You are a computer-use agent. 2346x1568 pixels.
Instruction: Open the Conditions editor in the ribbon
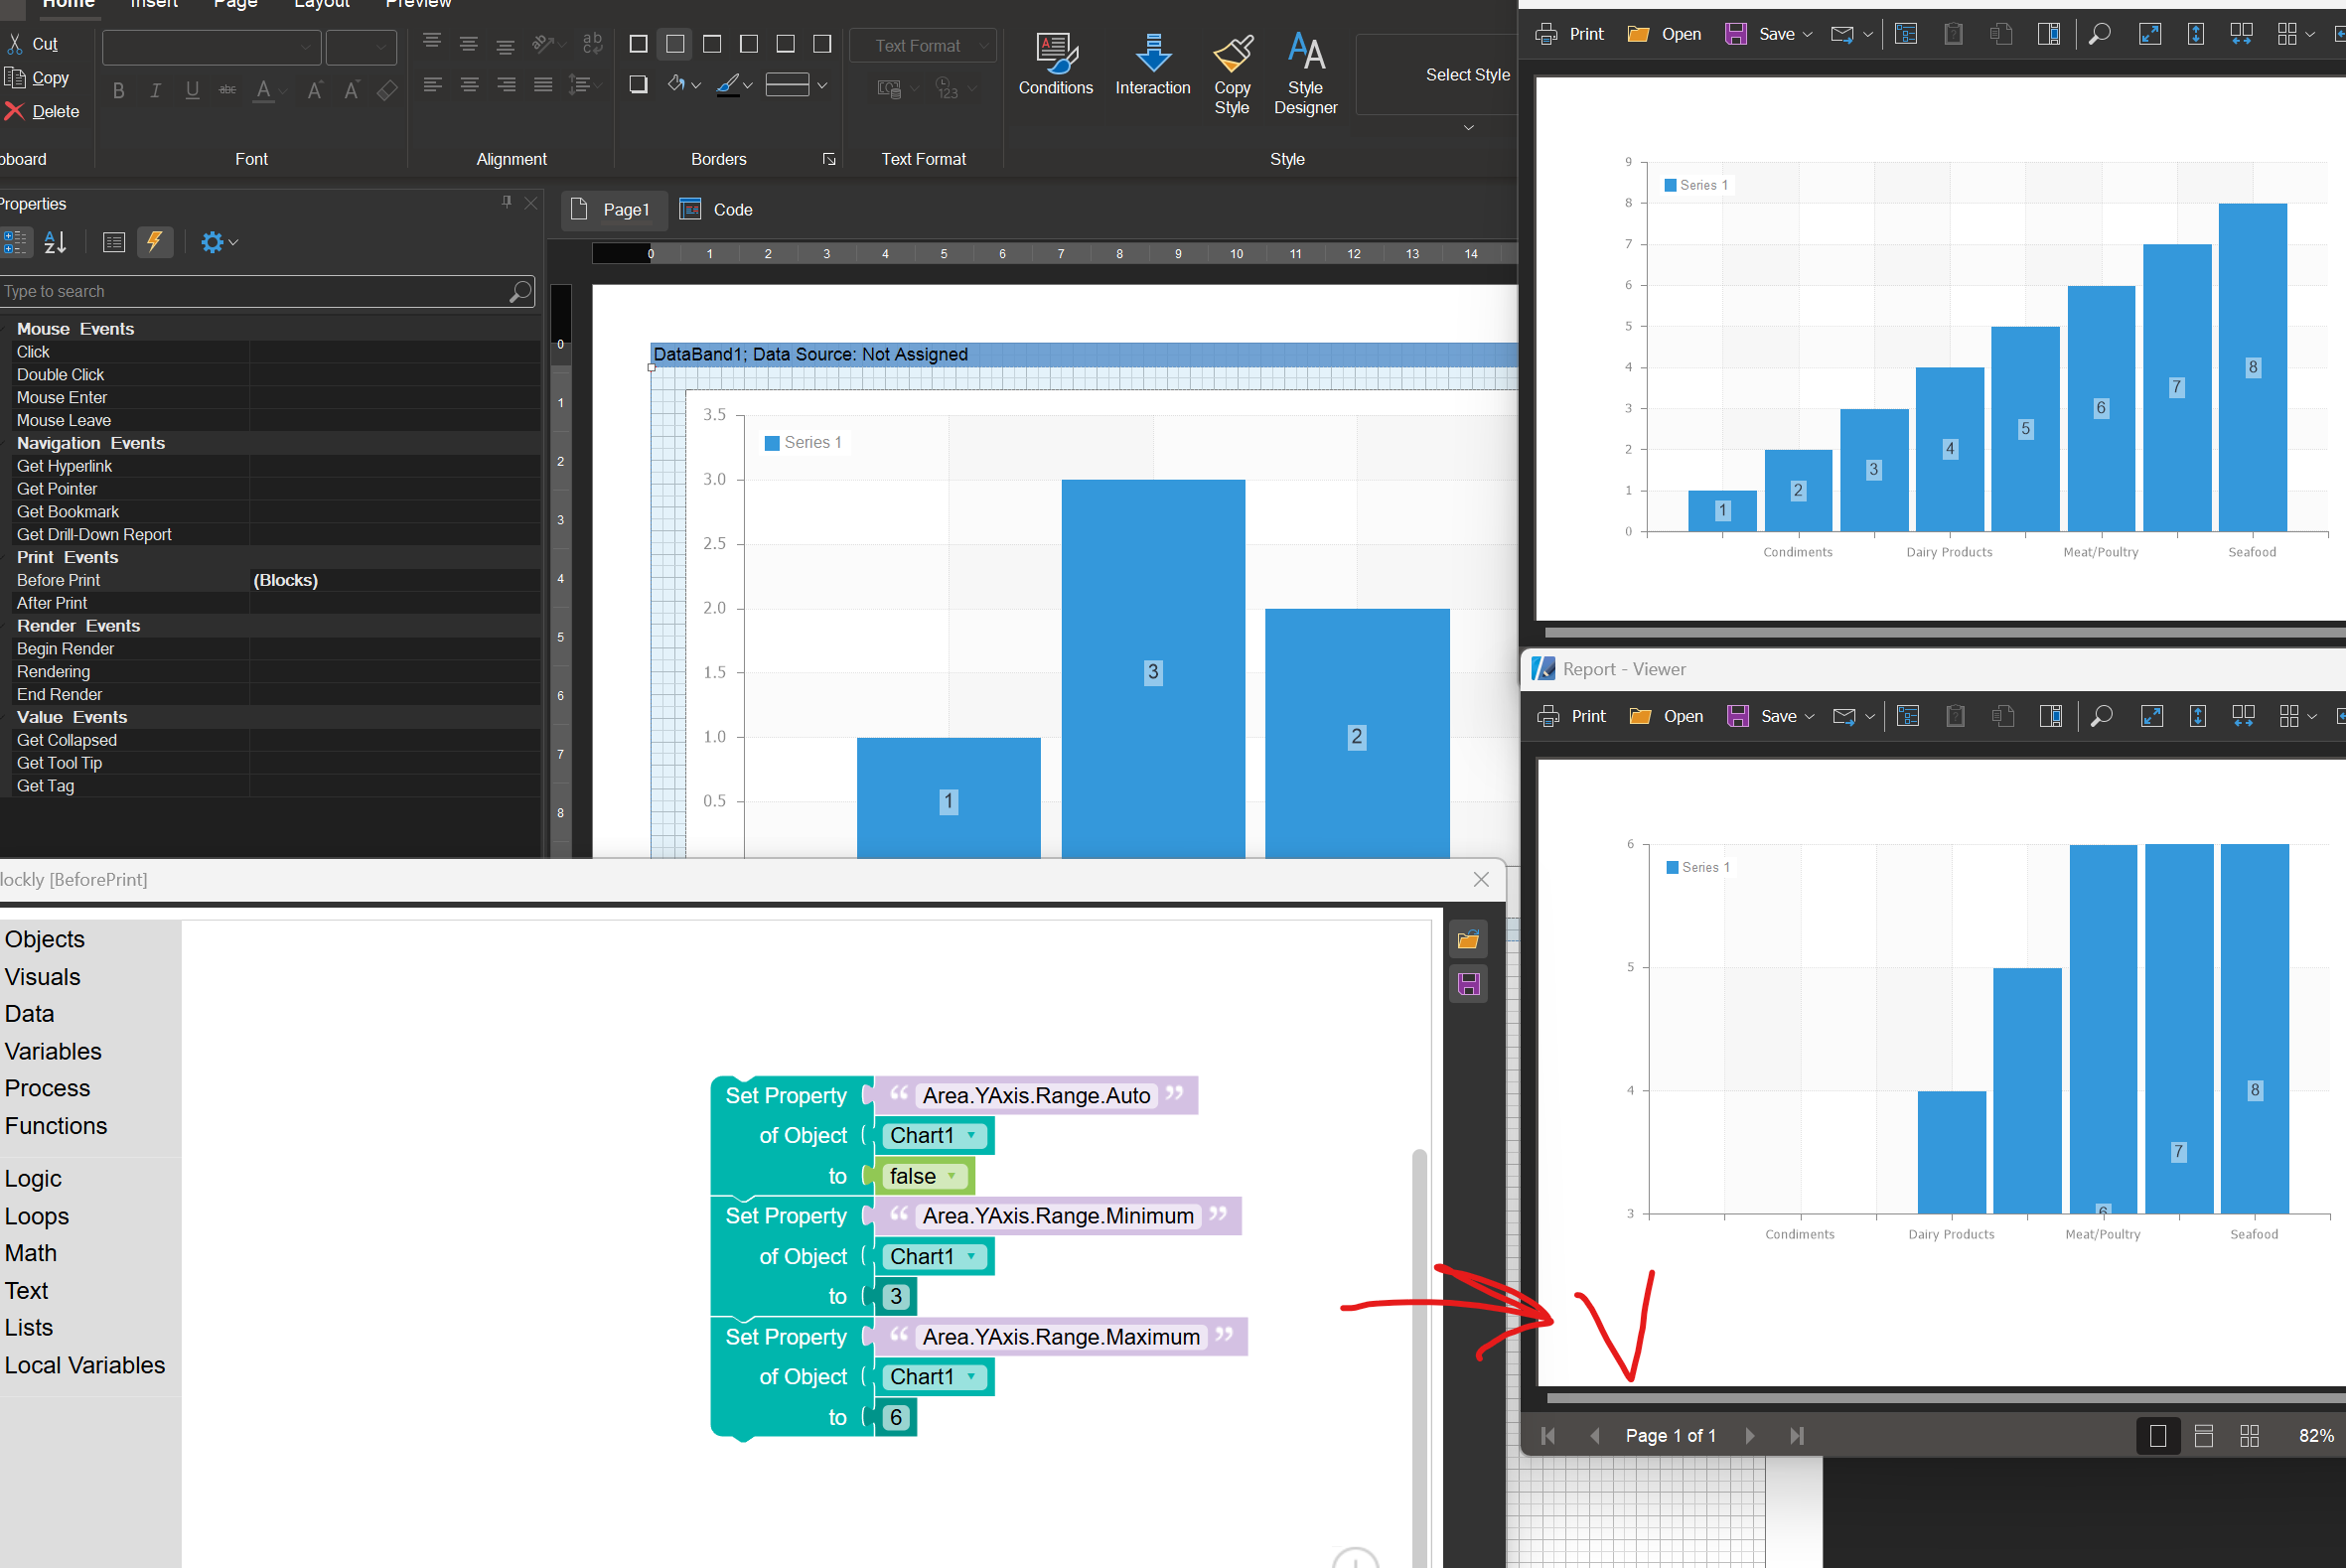click(1055, 65)
